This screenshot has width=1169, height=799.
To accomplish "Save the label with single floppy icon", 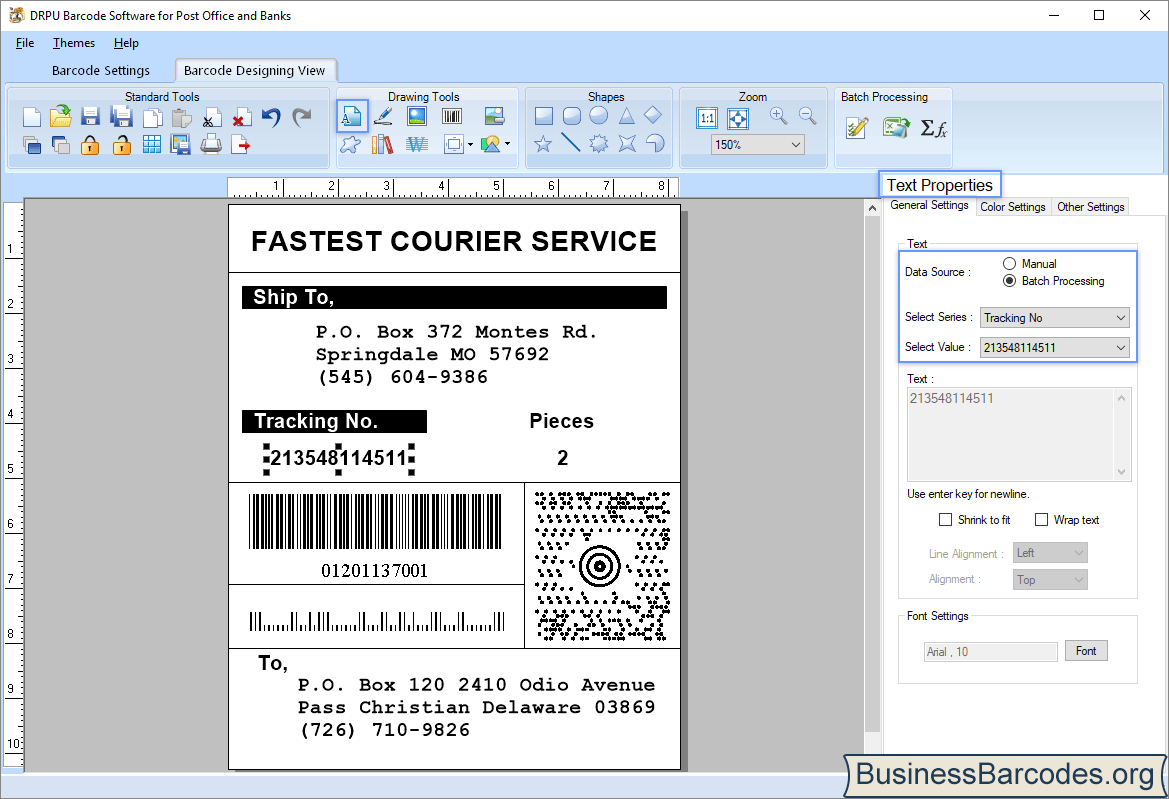I will click(90, 117).
